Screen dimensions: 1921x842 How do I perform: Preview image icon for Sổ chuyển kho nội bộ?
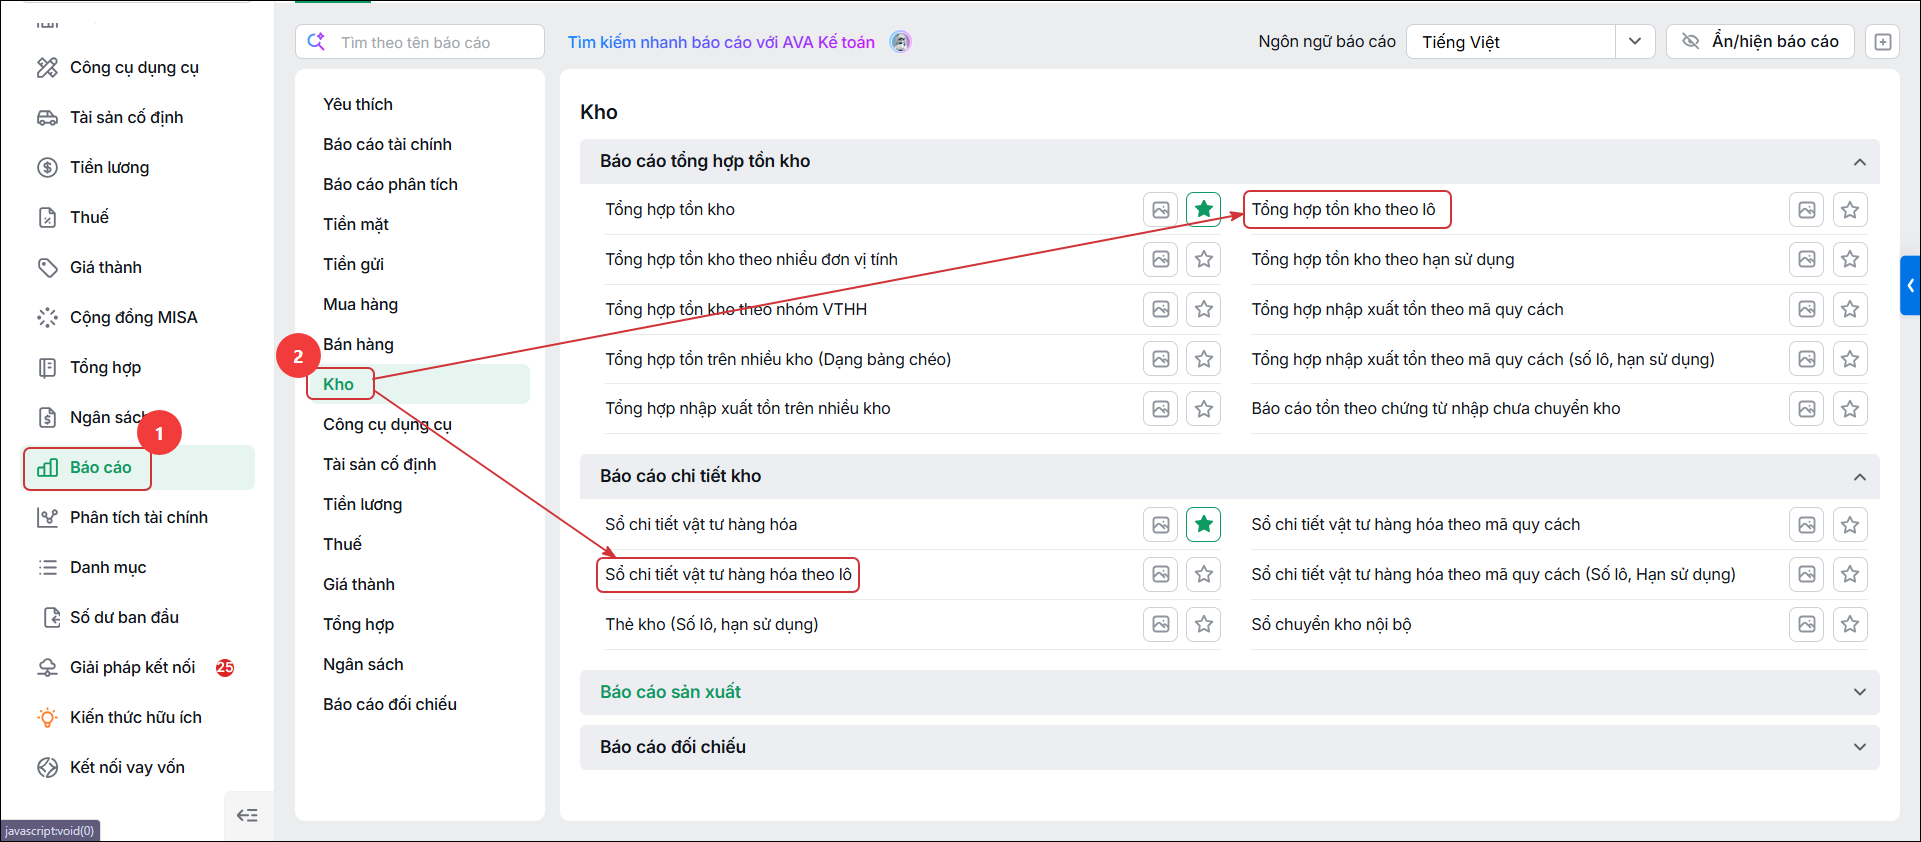(x=1806, y=625)
